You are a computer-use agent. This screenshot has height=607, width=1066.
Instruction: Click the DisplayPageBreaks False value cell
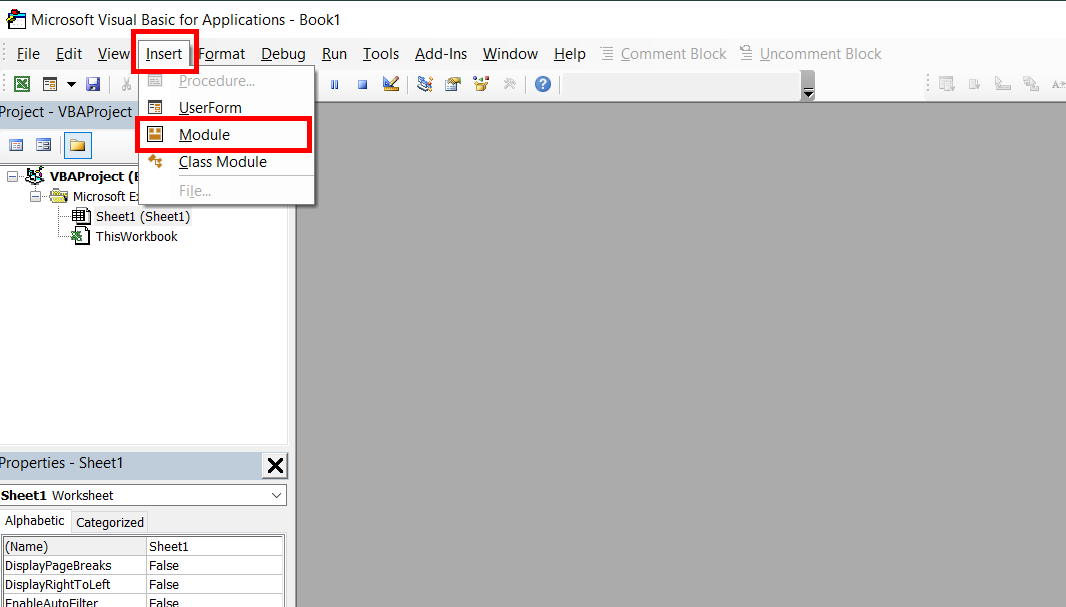pos(215,566)
